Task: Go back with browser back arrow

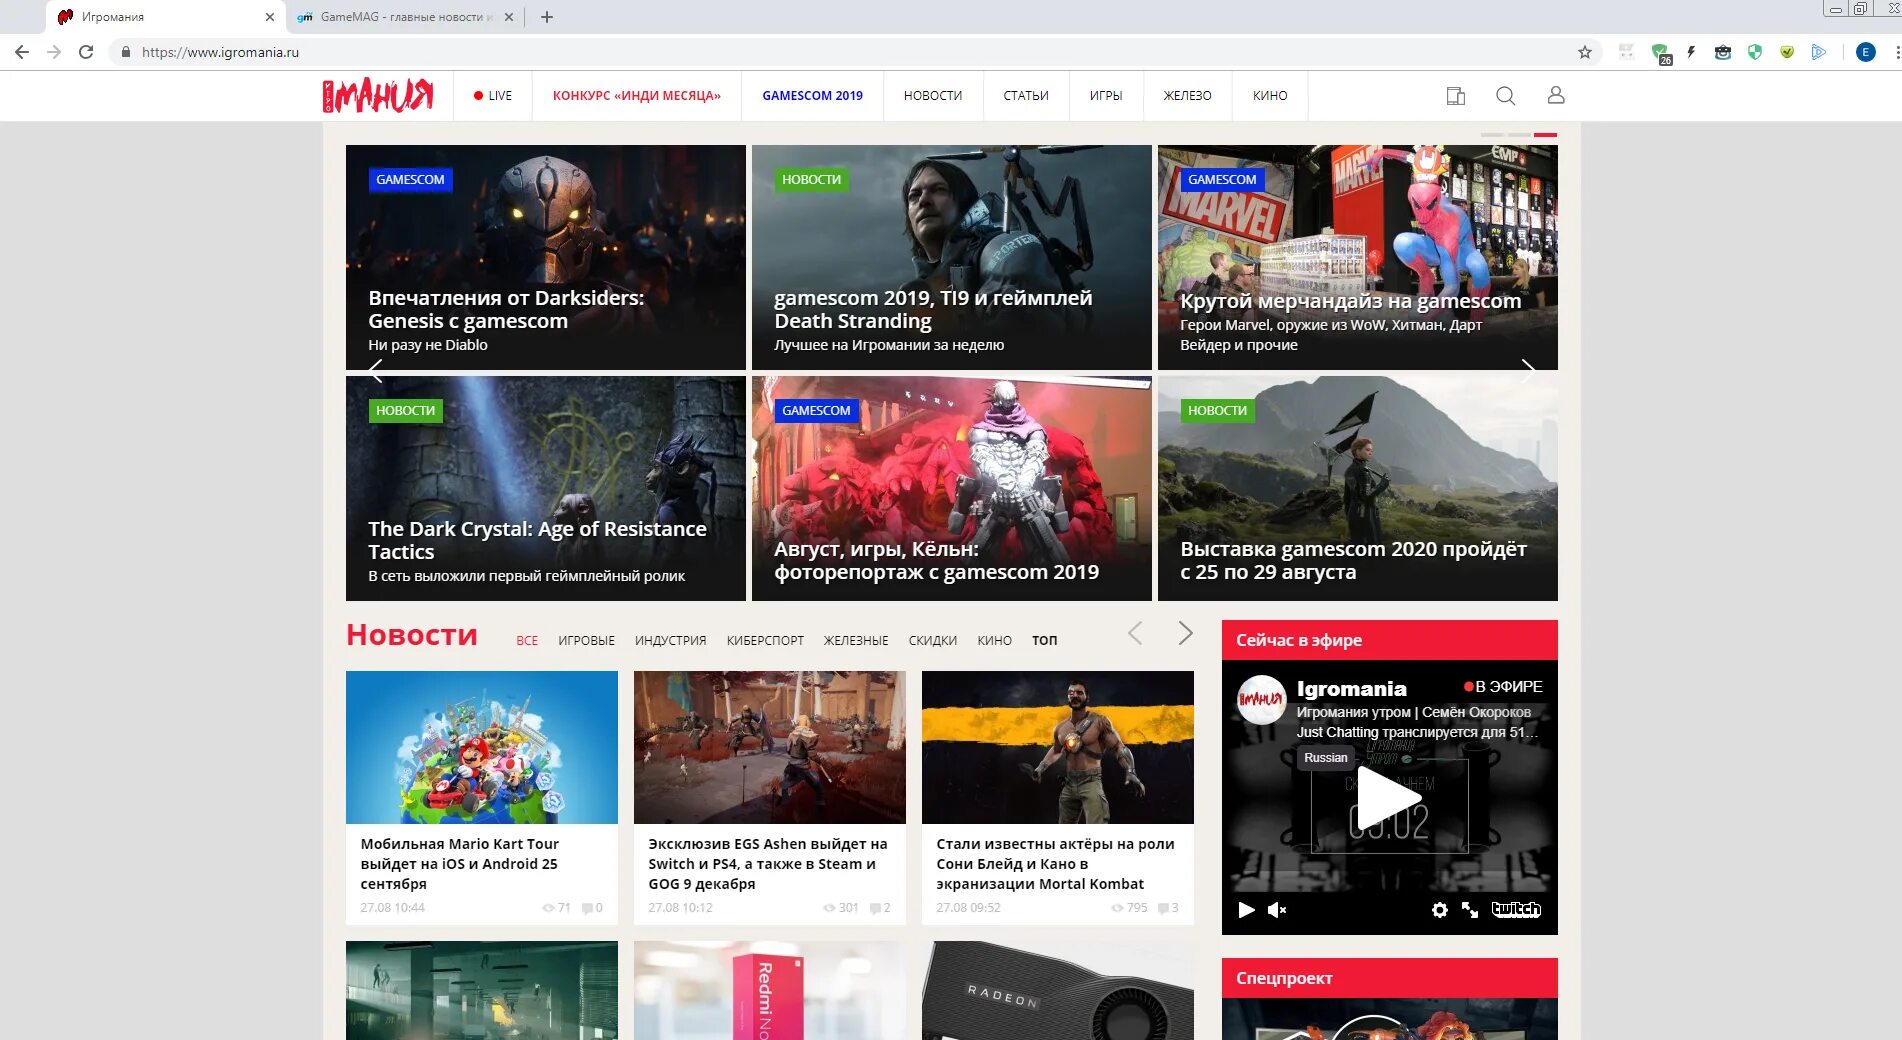Action: click(x=22, y=52)
